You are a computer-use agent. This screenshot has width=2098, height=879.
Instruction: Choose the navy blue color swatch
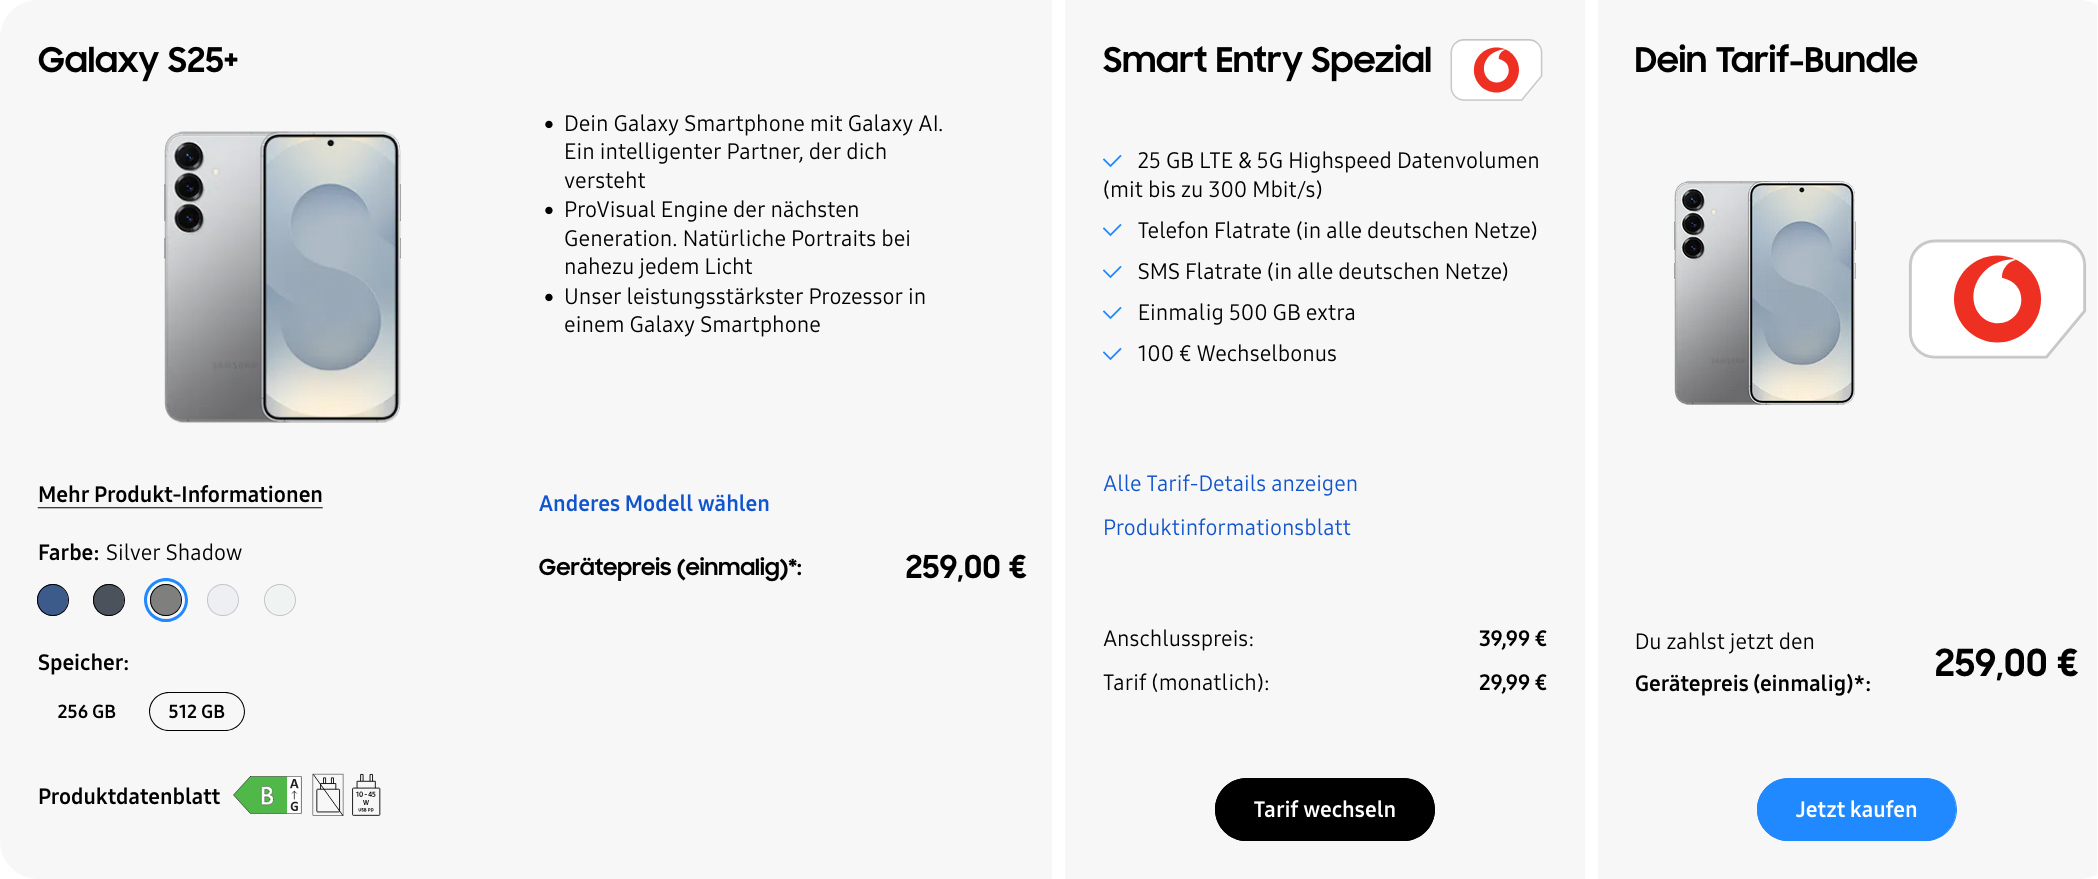53,600
